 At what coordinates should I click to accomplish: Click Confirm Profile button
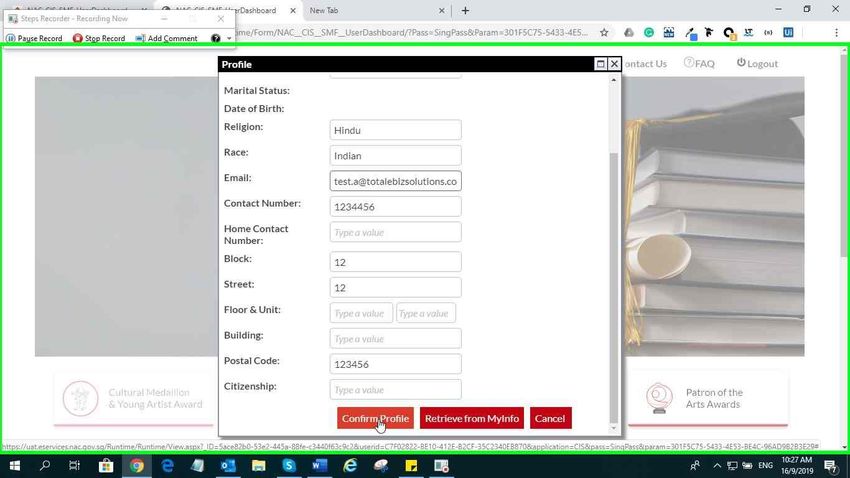tap(375, 418)
